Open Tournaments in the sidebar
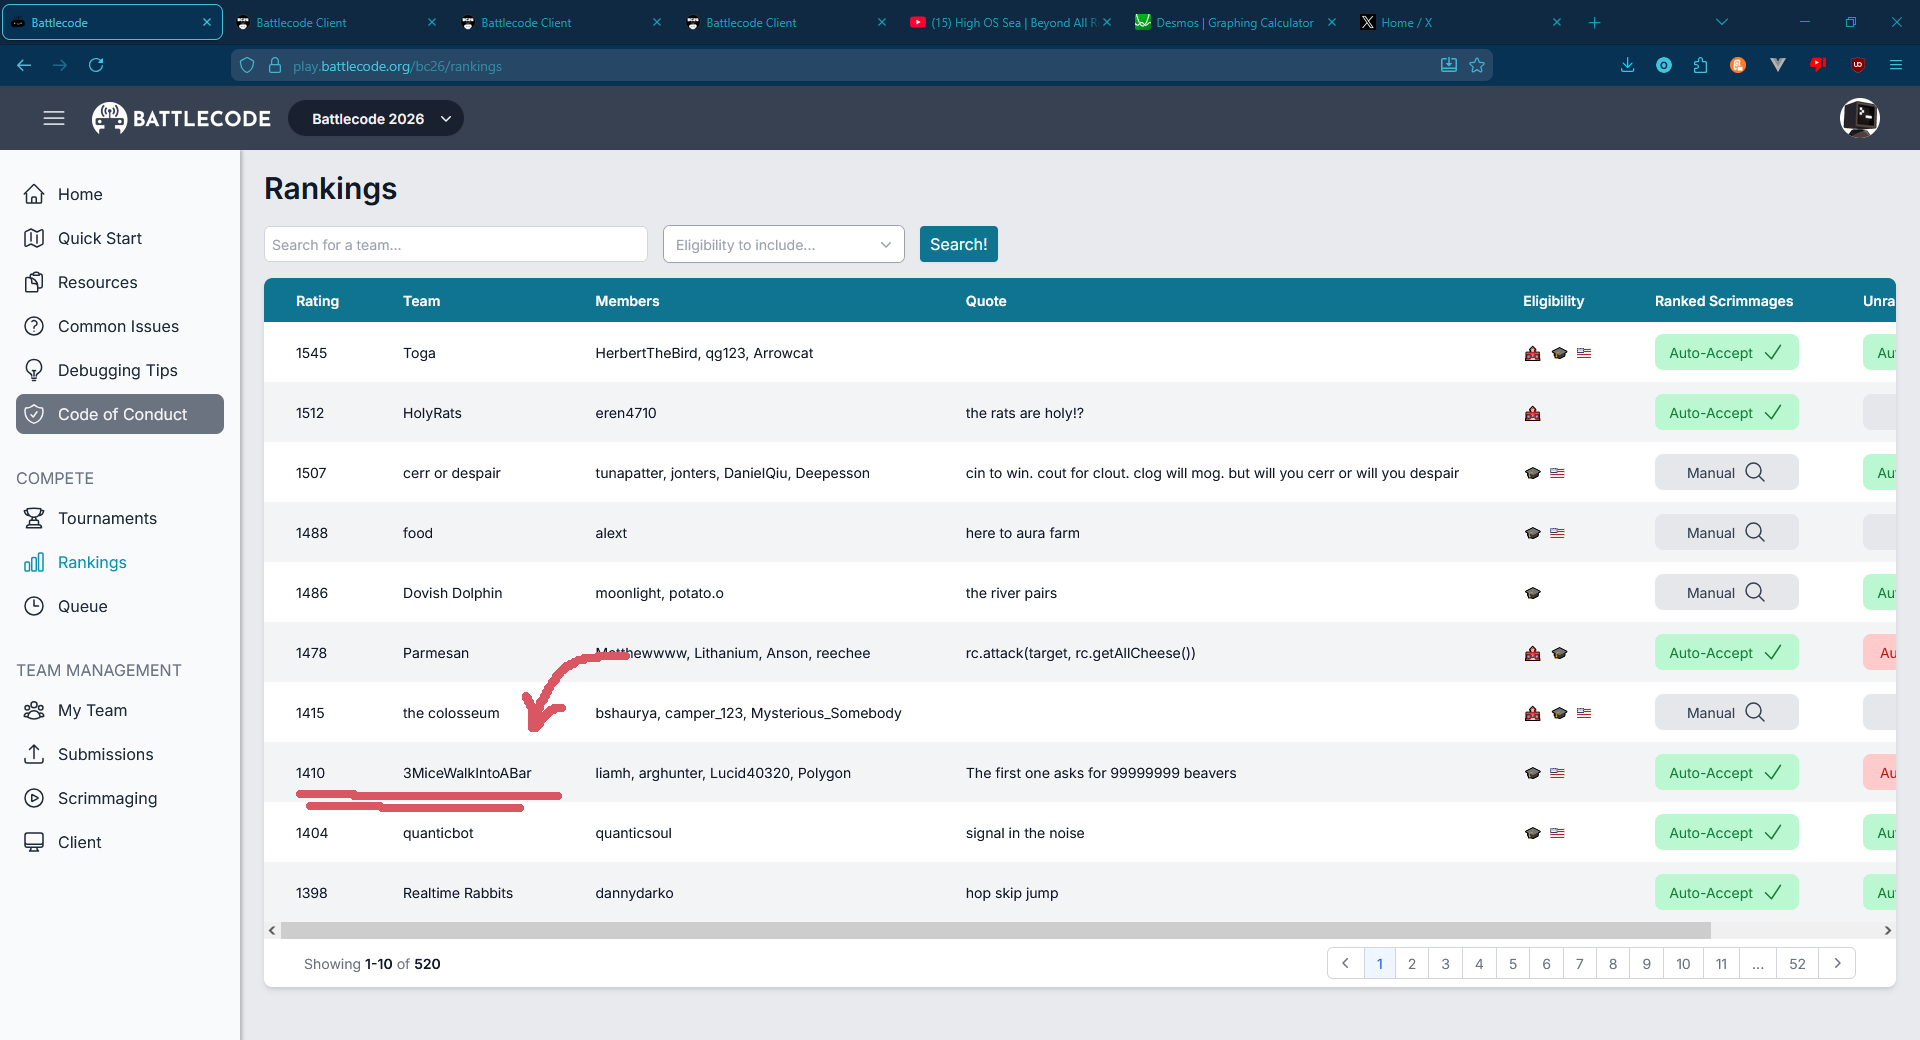This screenshot has height=1040, width=1920. pos(107,518)
